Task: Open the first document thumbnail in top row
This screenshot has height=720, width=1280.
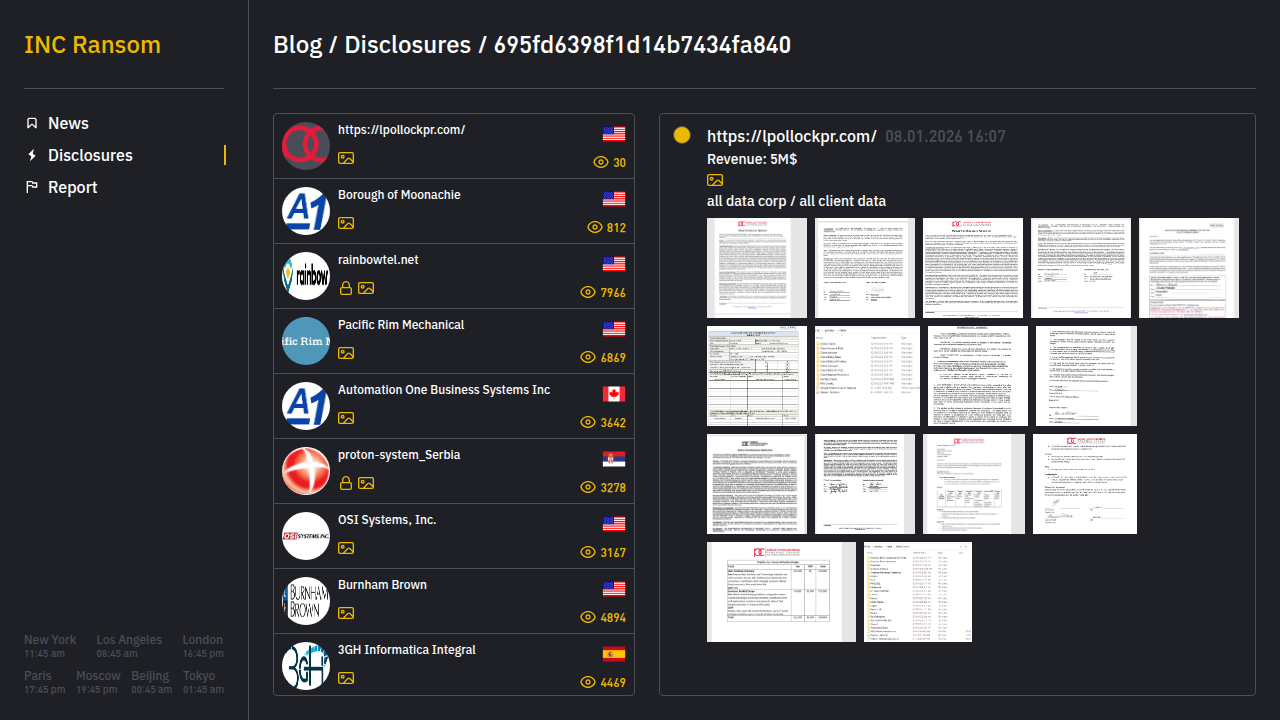Action: [756, 268]
